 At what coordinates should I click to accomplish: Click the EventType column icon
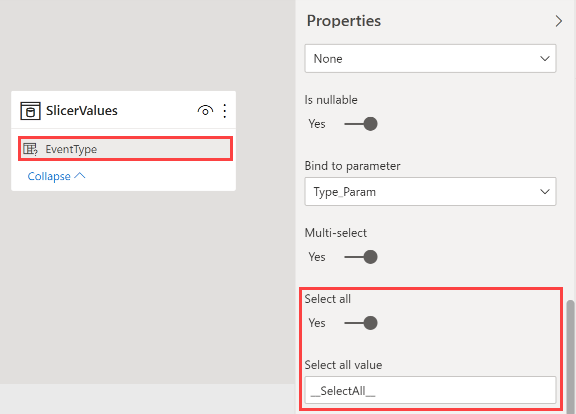30,149
